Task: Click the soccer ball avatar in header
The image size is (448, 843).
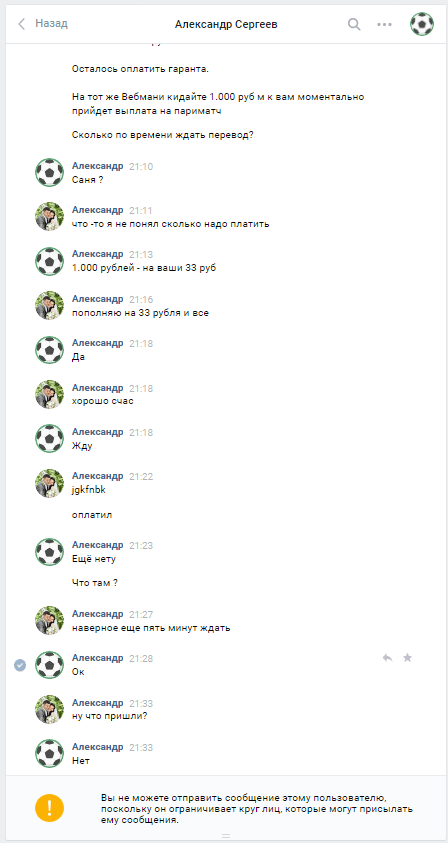Action: [x=422, y=24]
